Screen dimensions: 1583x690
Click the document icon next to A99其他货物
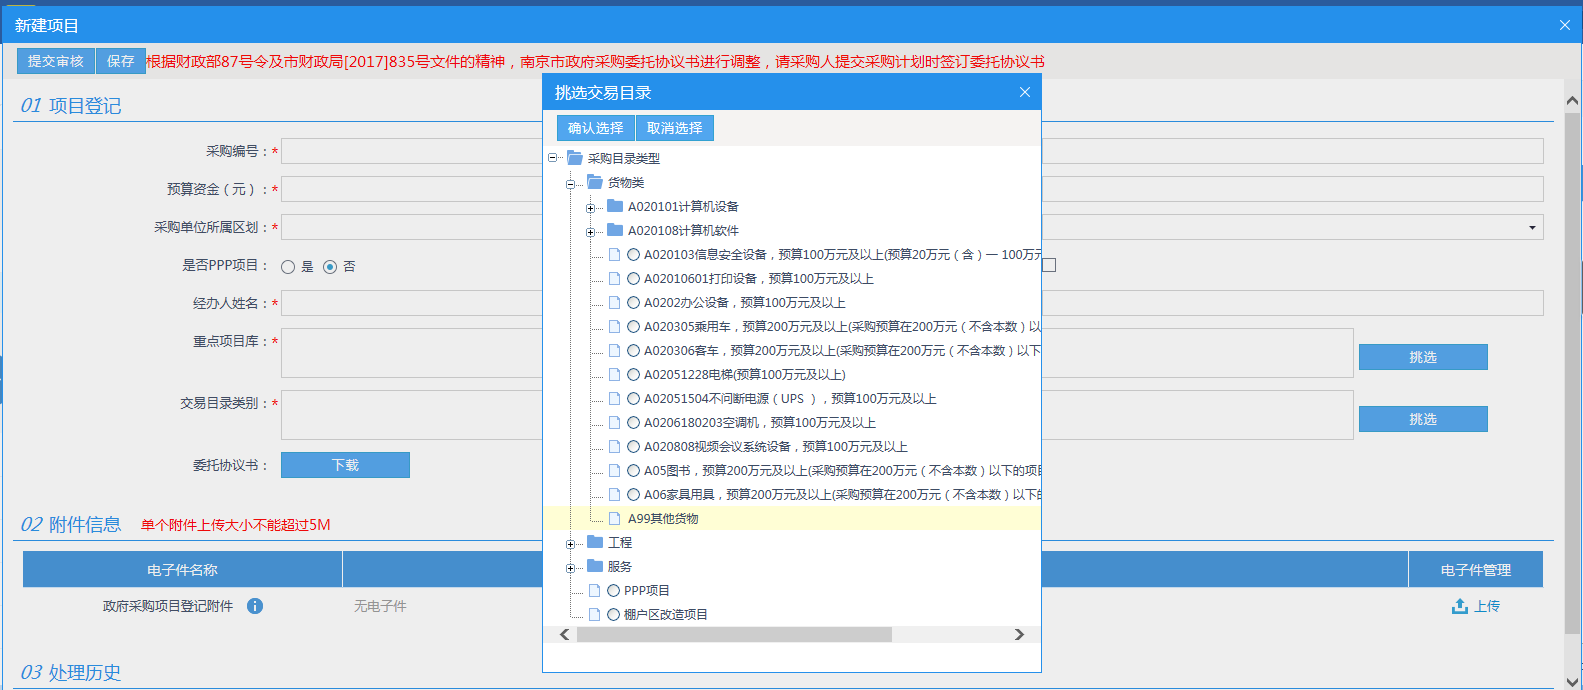615,518
